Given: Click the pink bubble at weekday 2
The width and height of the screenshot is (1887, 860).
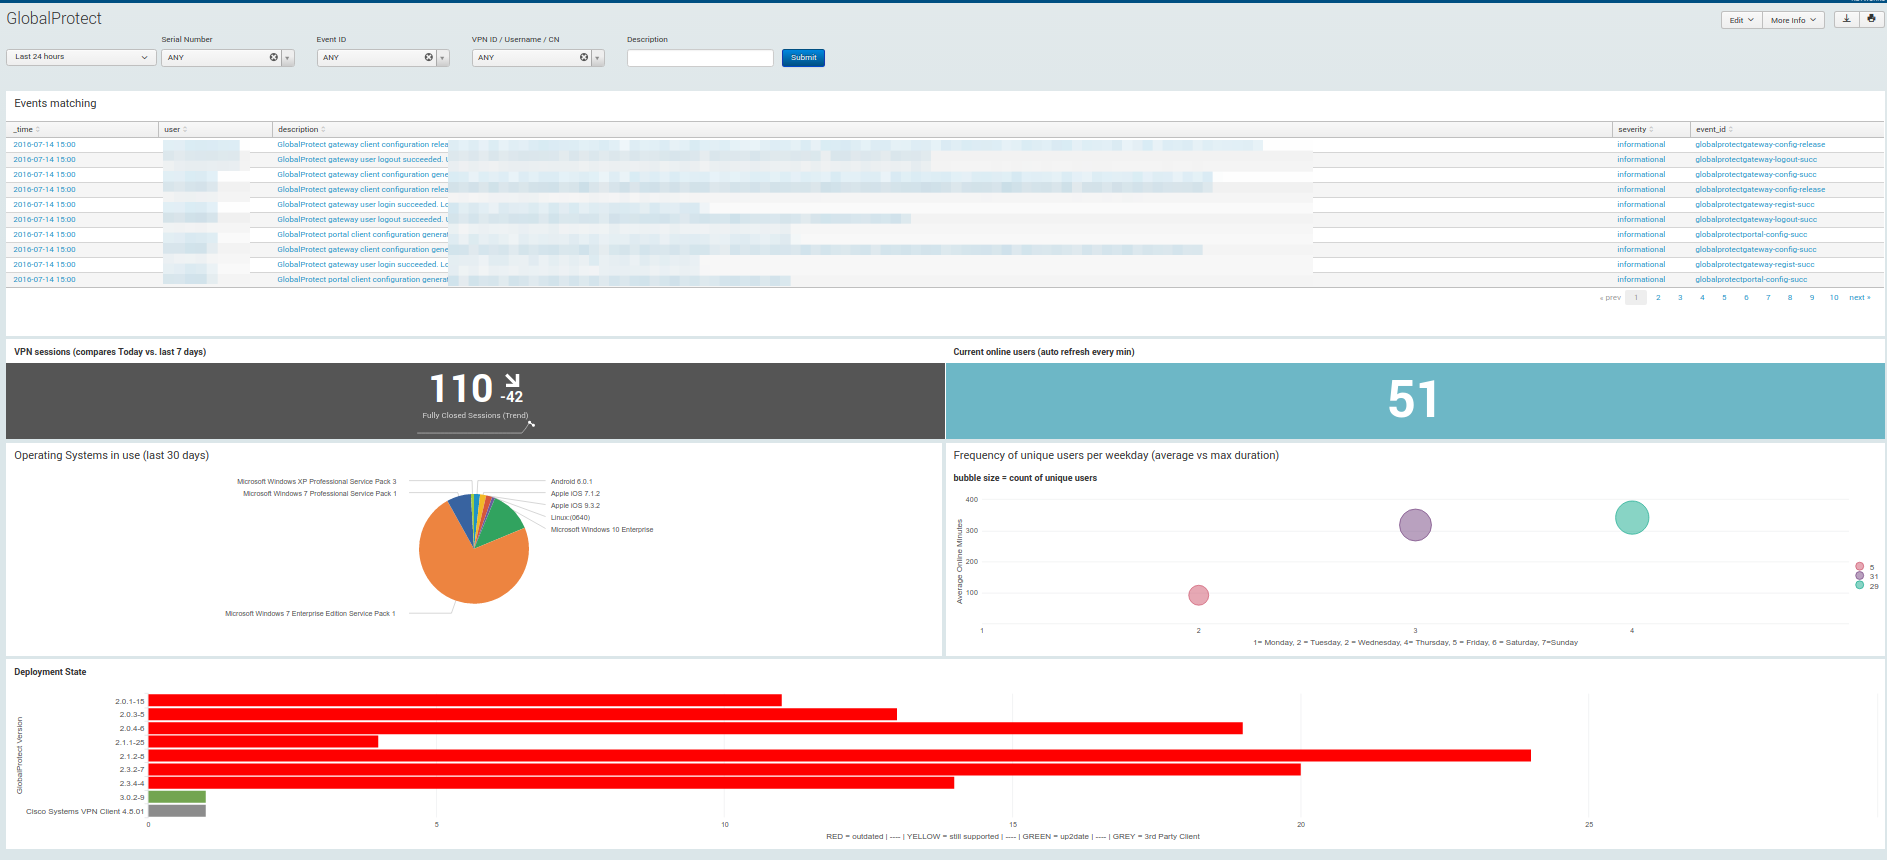Looking at the screenshot, I should coord(1198,595).
